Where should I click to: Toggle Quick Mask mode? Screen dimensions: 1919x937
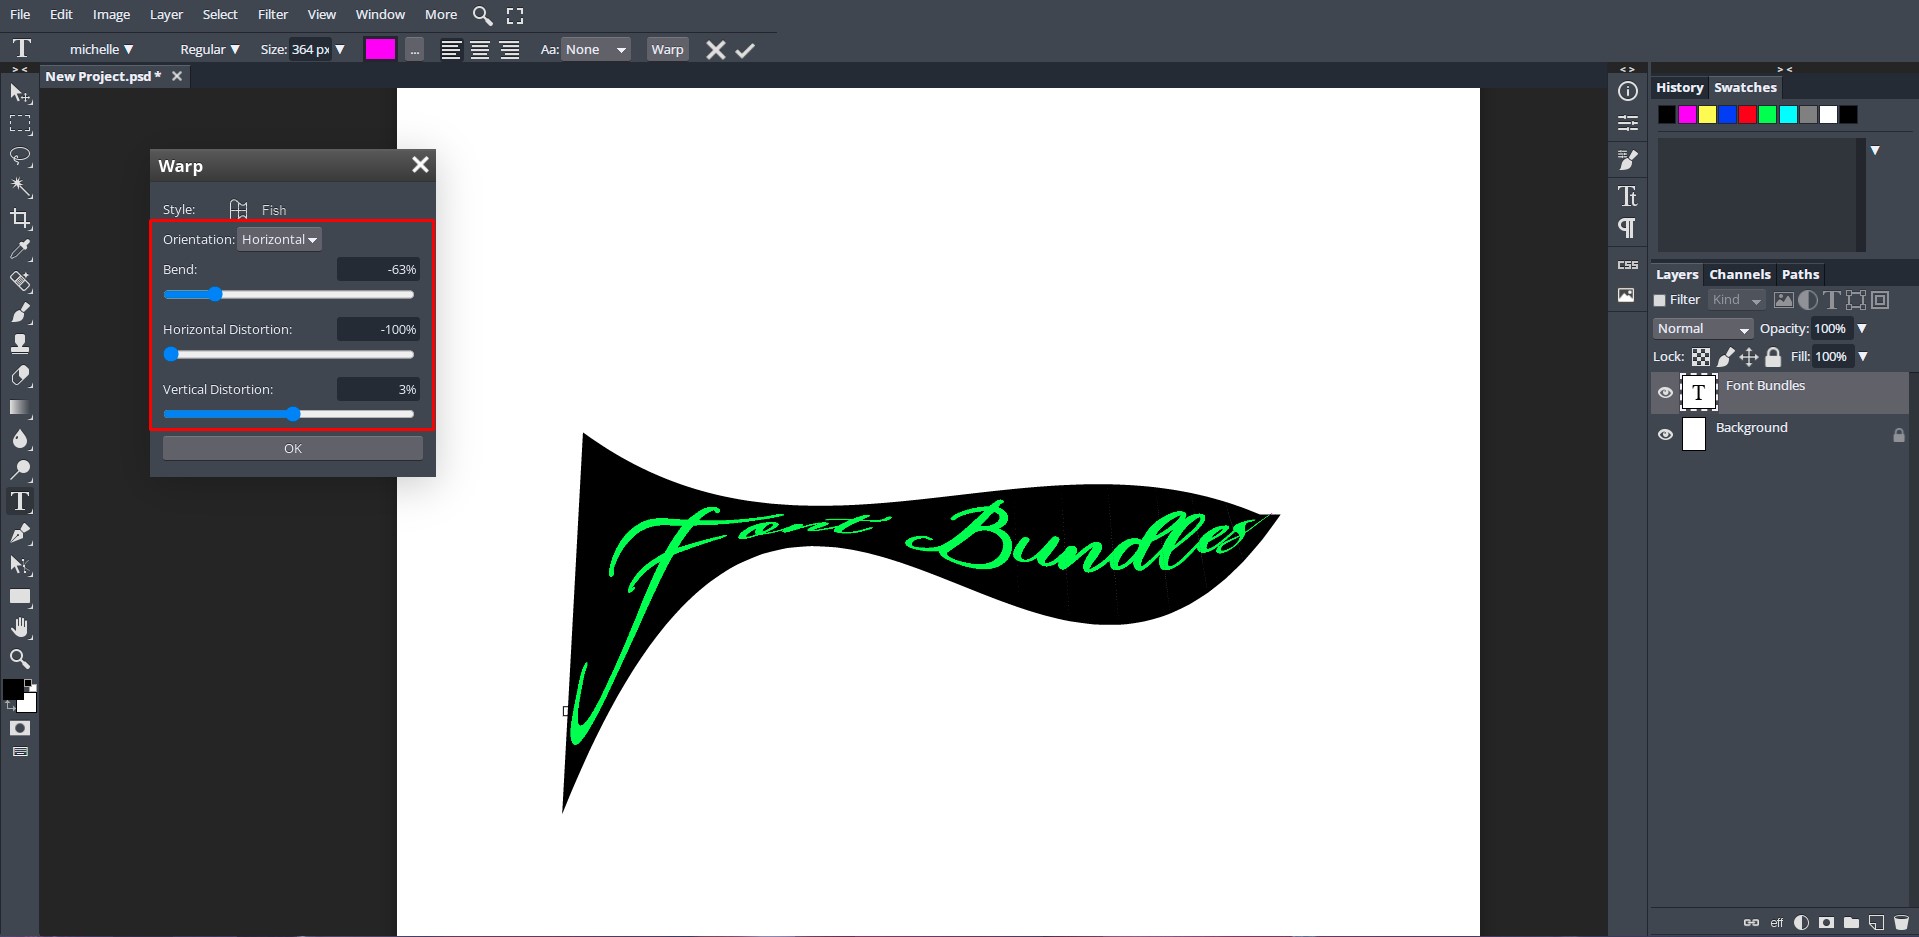point(20,728)
